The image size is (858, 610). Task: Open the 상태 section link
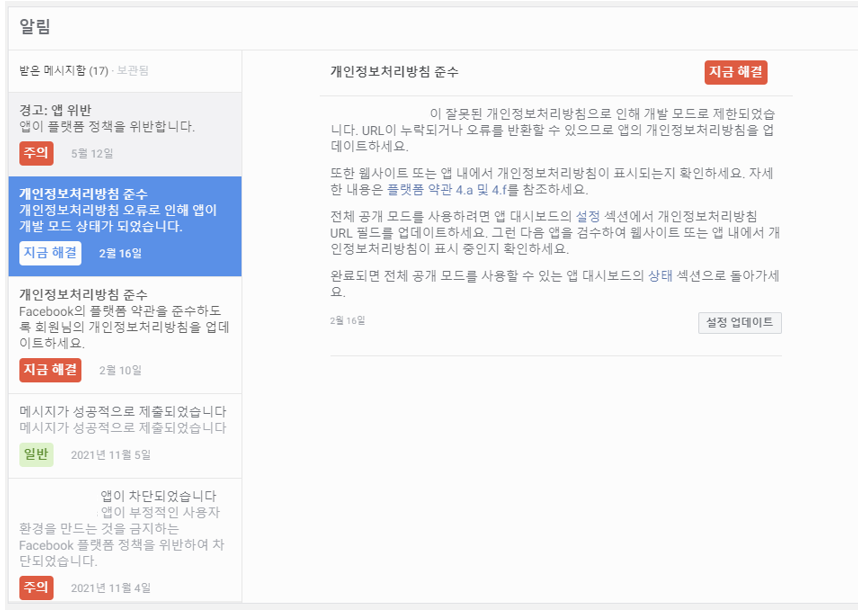(660, 276)
